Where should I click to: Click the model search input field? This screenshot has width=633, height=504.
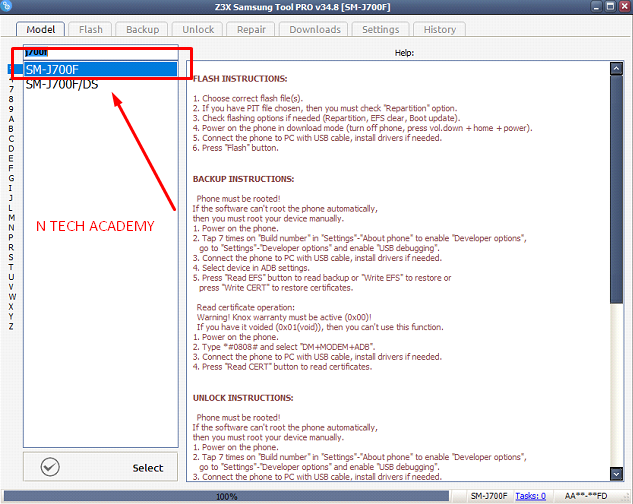coord(101,52)
